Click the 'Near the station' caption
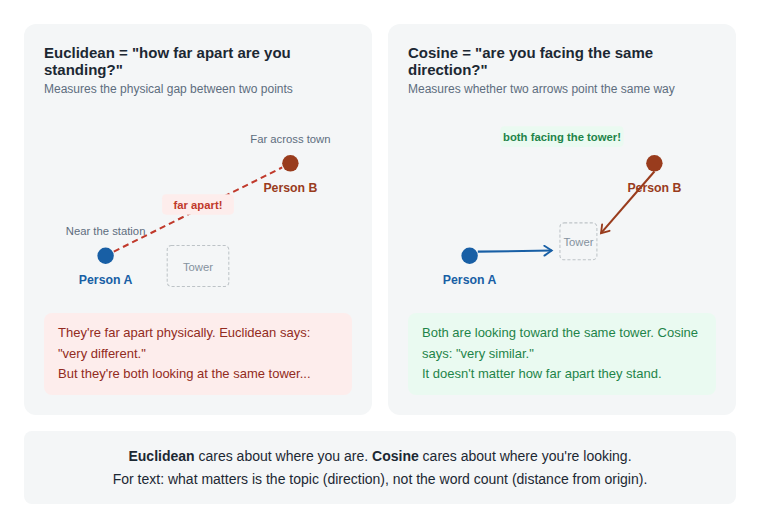This screenshot has width=760, height=528. coord(105,231)
